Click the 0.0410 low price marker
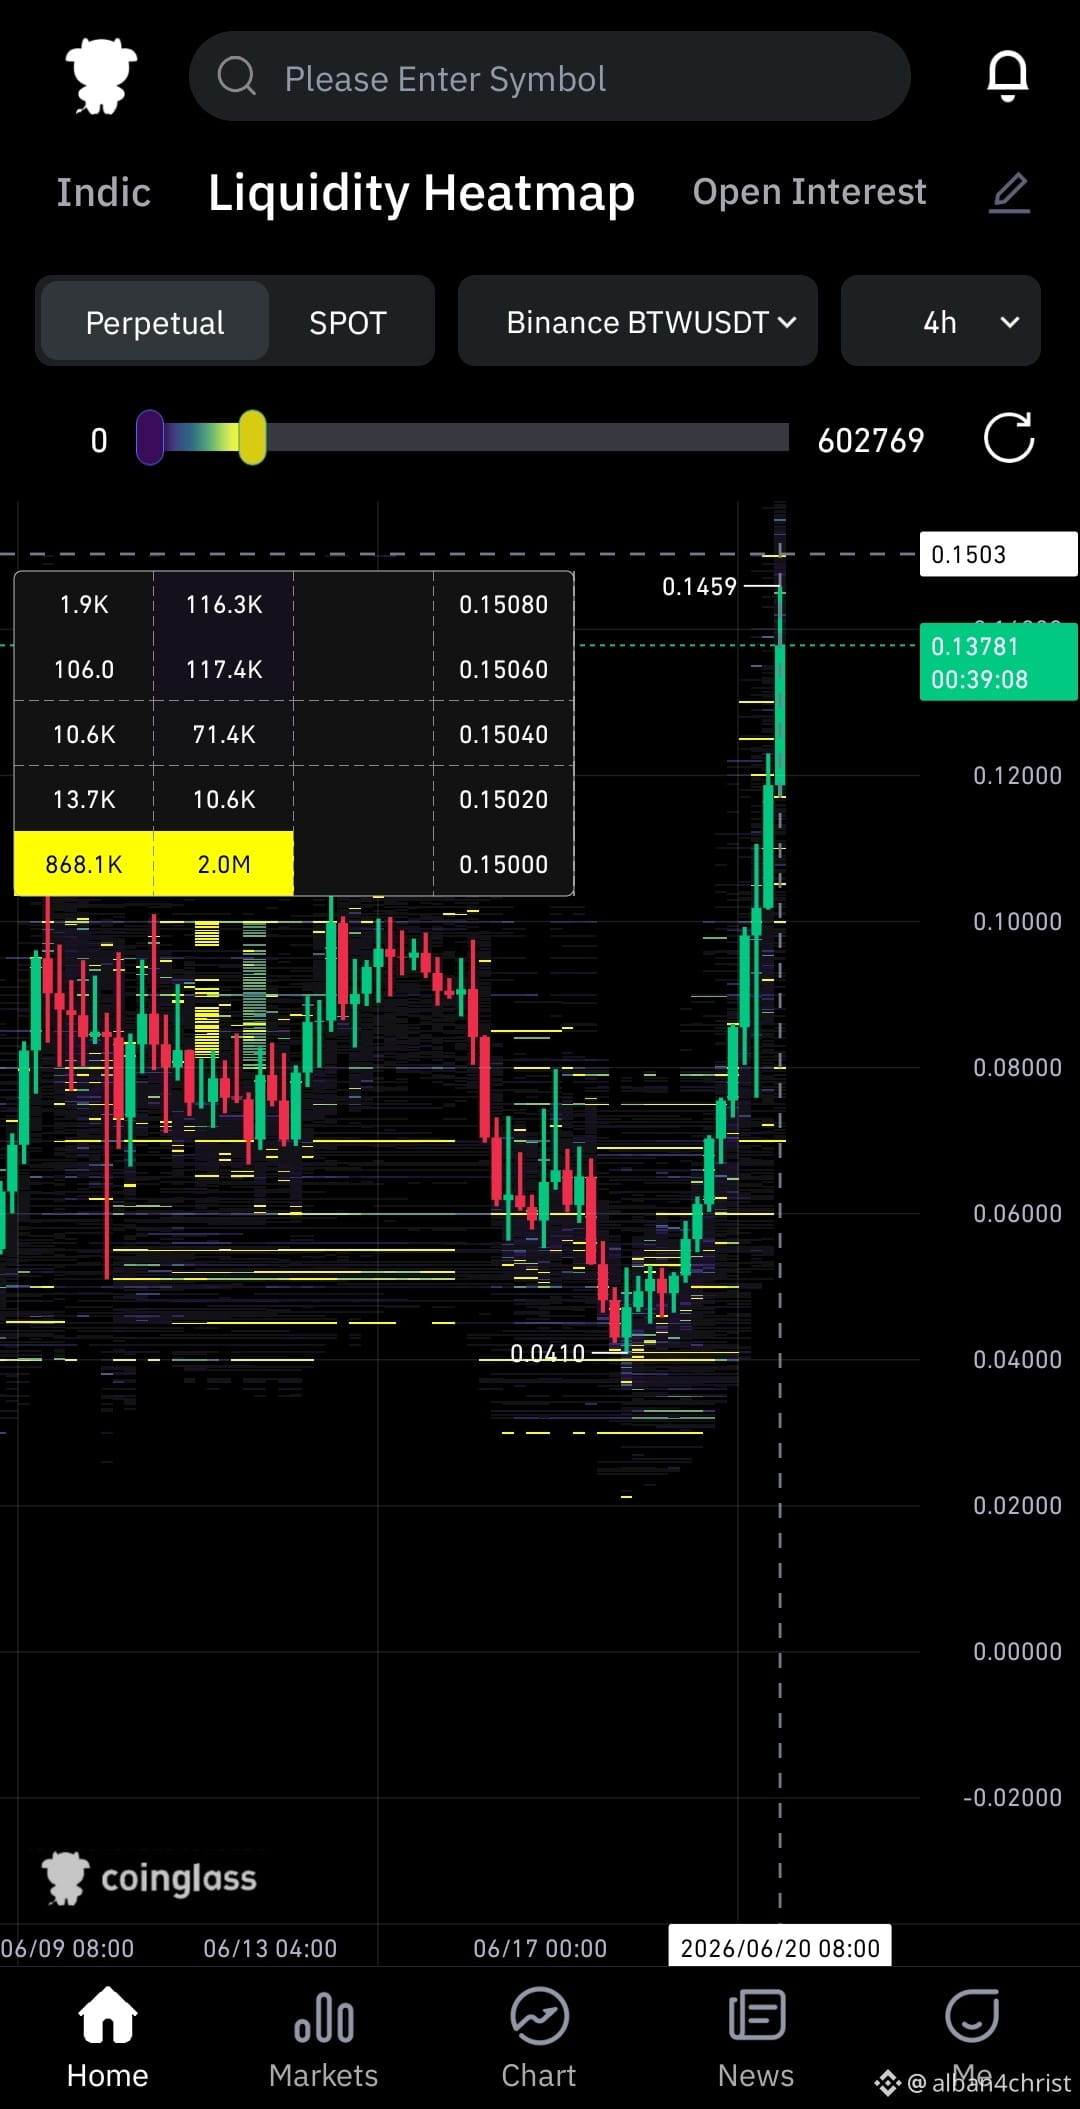The width and height of the screenshot is (1080, 2109). coord(547,1353)
